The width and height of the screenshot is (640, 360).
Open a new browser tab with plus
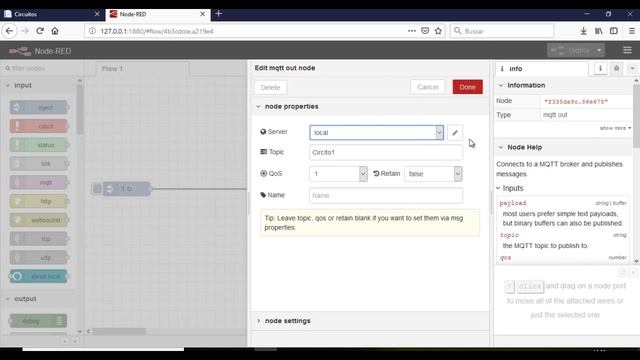[x=219, y=14]
